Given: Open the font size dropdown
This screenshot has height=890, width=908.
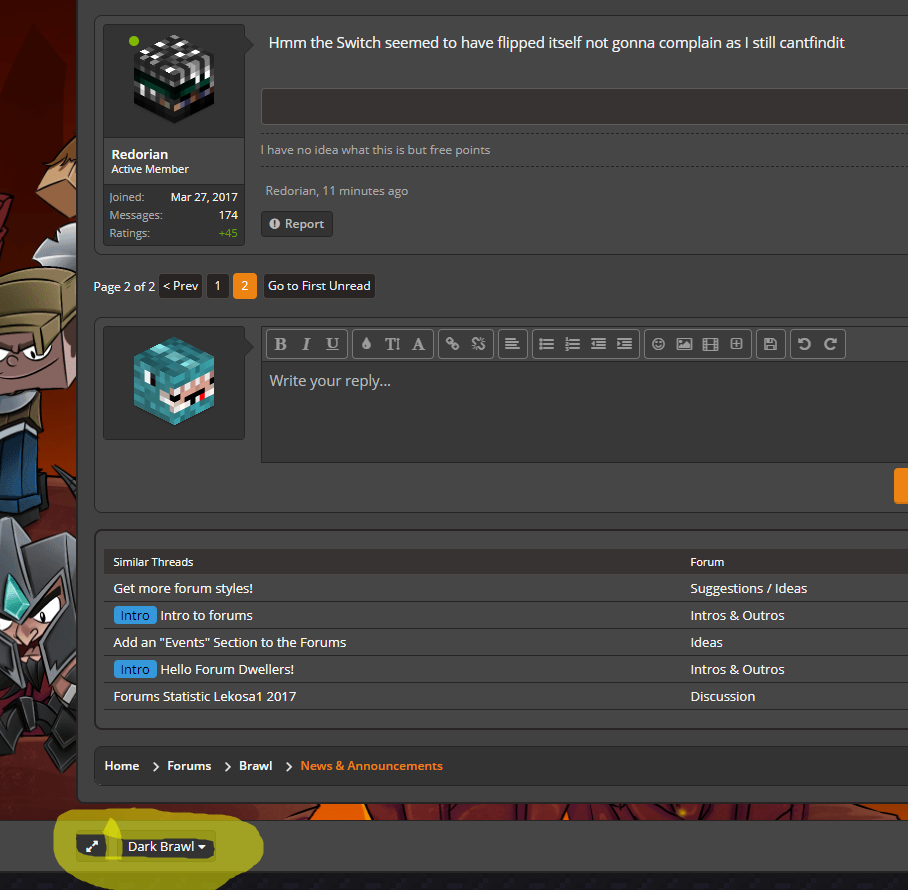Looking at the screenshot, I should pyautogui.click(x=392, y=344).
